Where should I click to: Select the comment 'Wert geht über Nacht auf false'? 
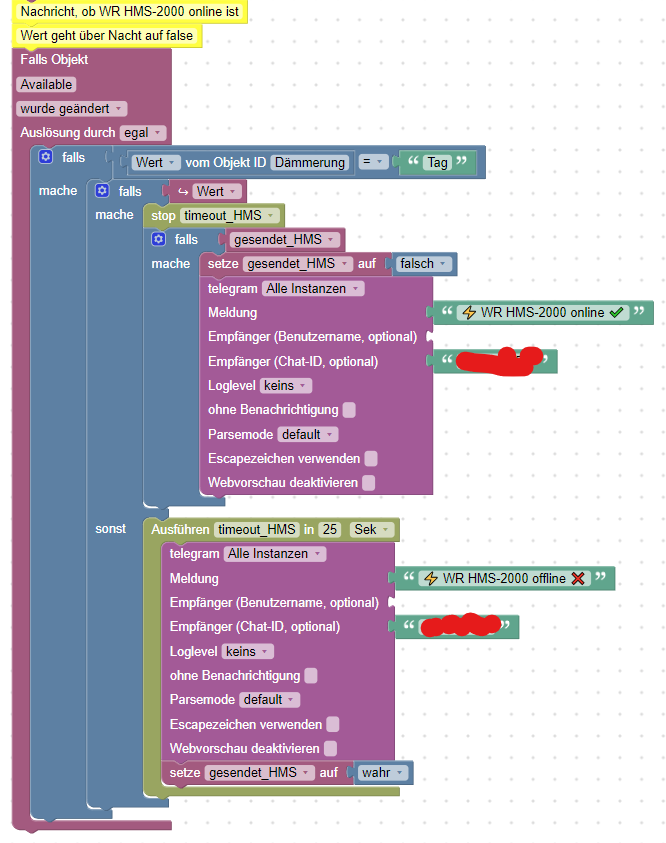click(106, 35)
